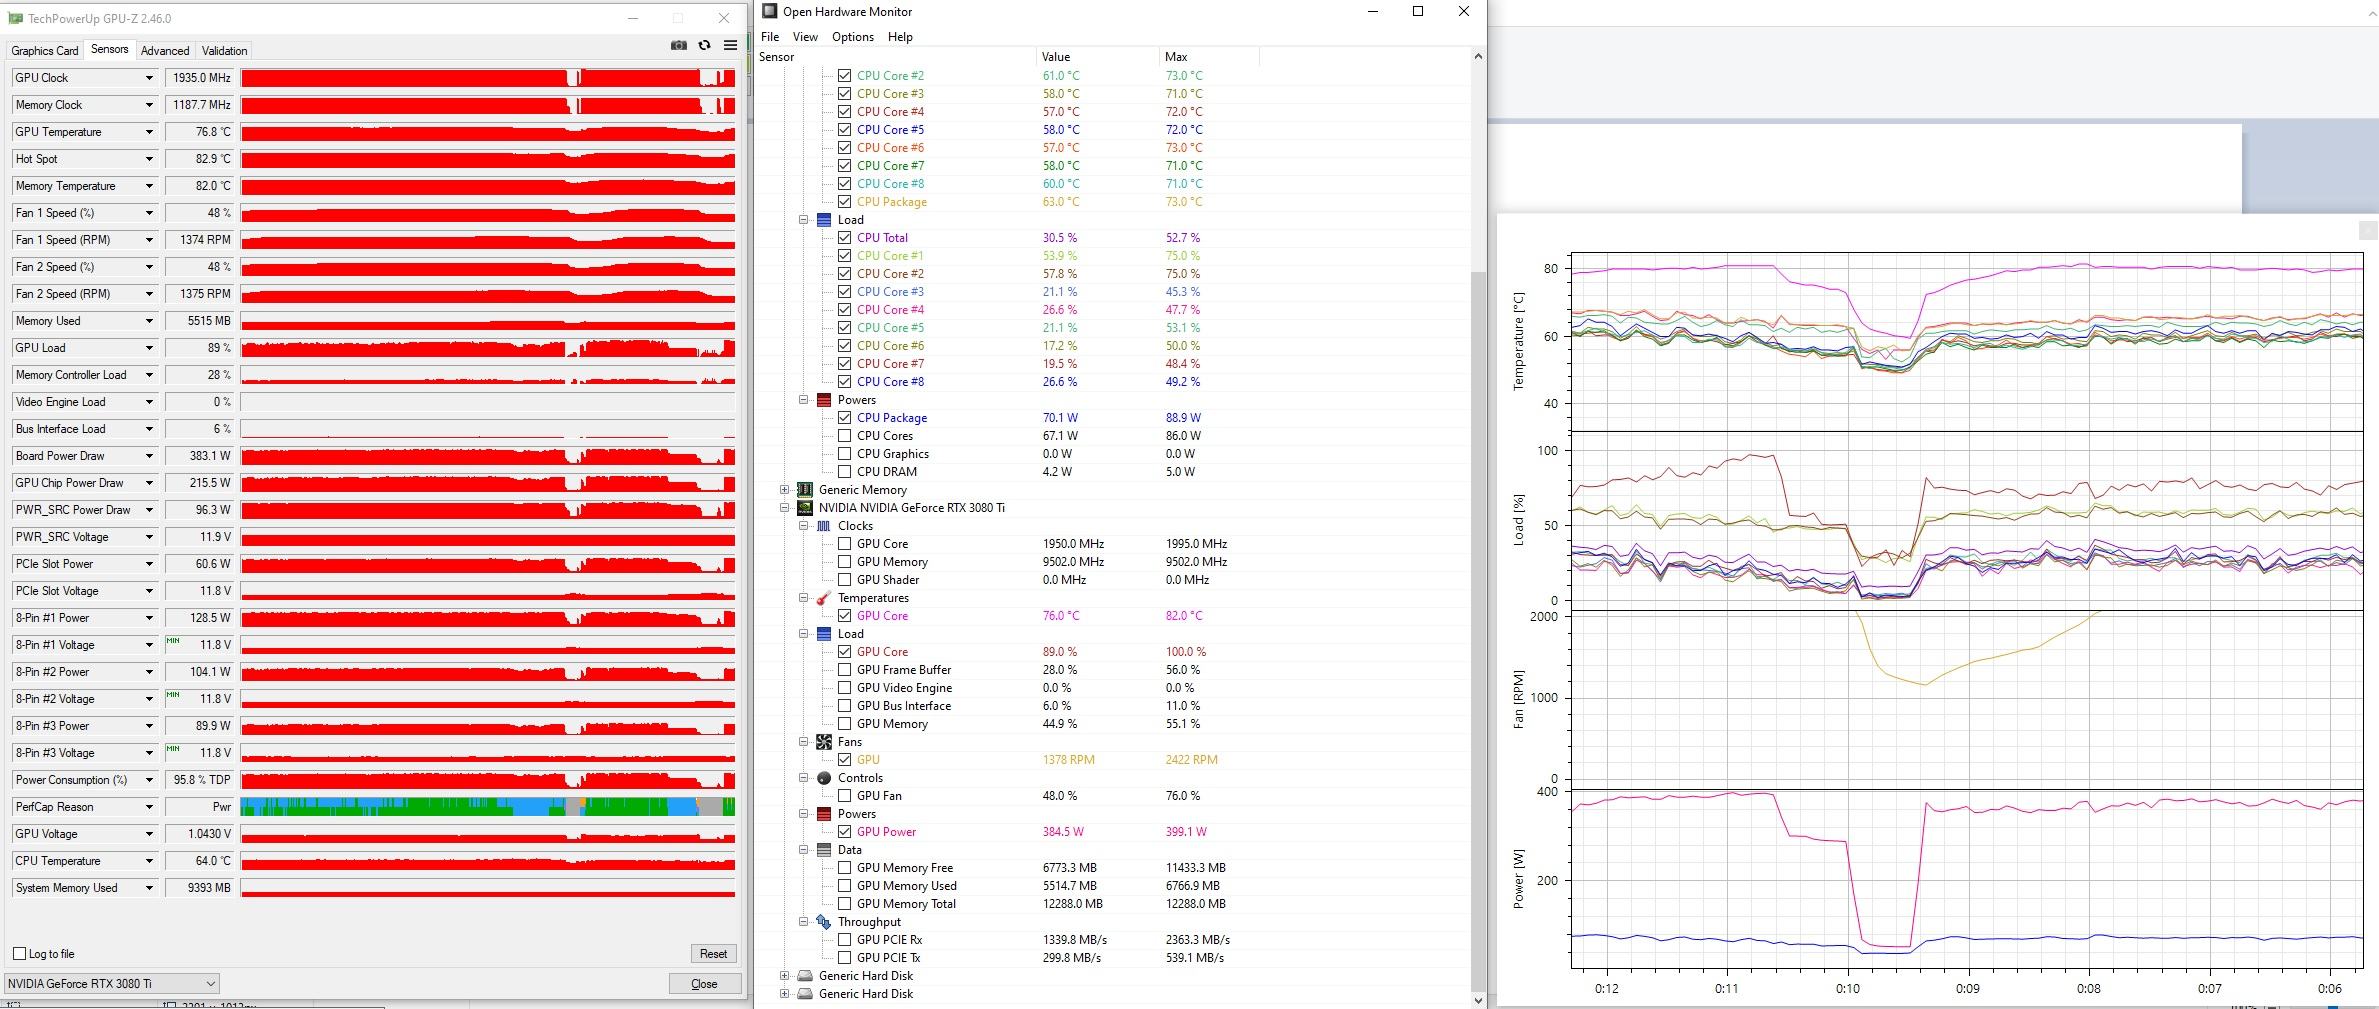Click the CPU Powers category icon

(824, 400)
